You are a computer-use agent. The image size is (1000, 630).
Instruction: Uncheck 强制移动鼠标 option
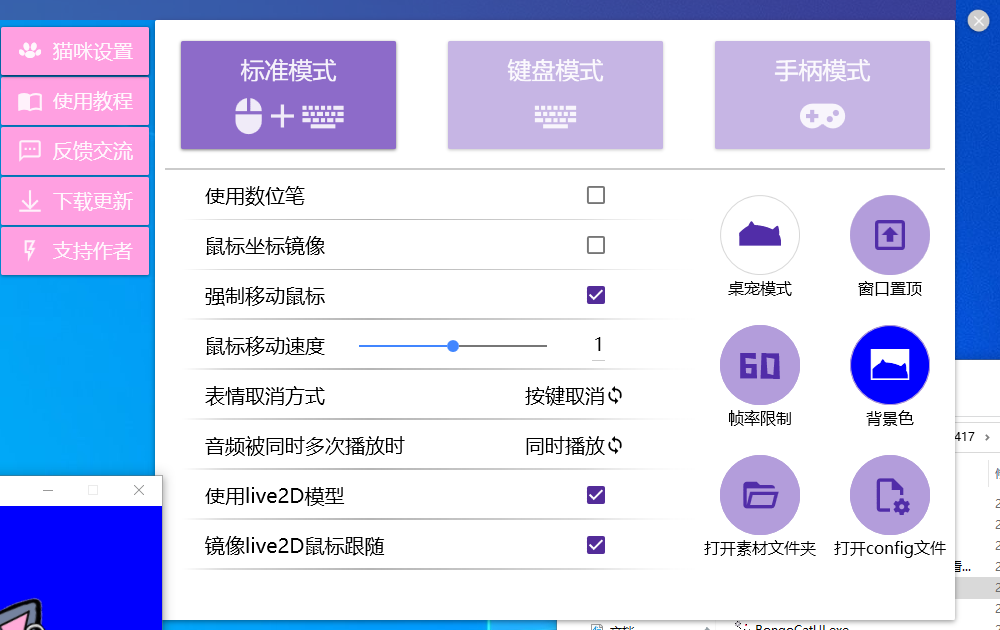596,295
